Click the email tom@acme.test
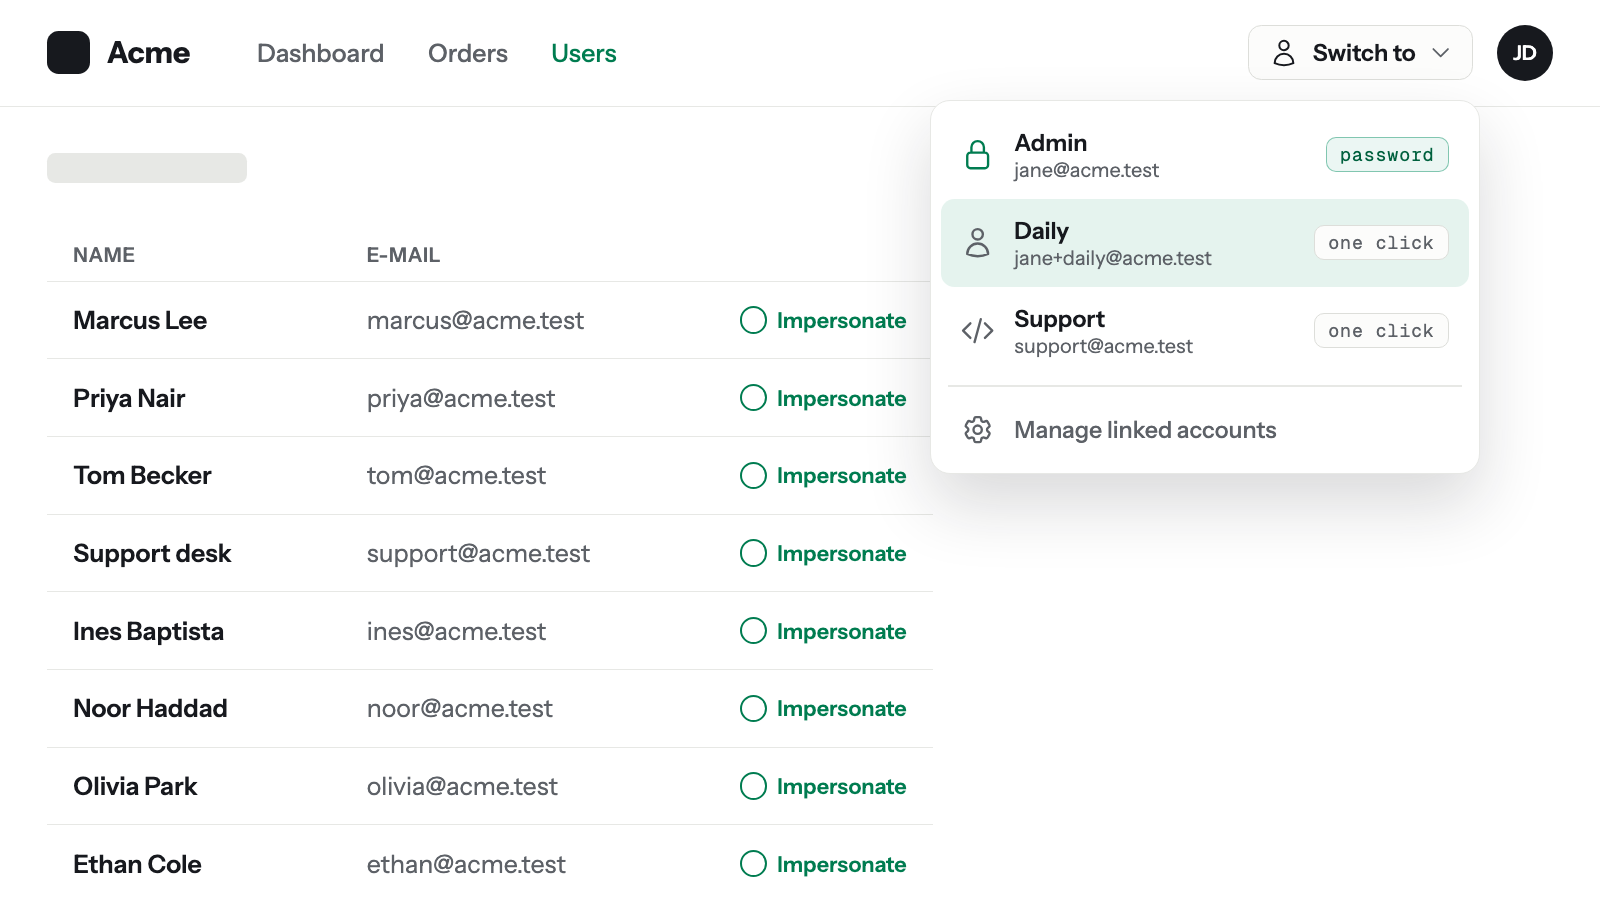 coord(456,475)
